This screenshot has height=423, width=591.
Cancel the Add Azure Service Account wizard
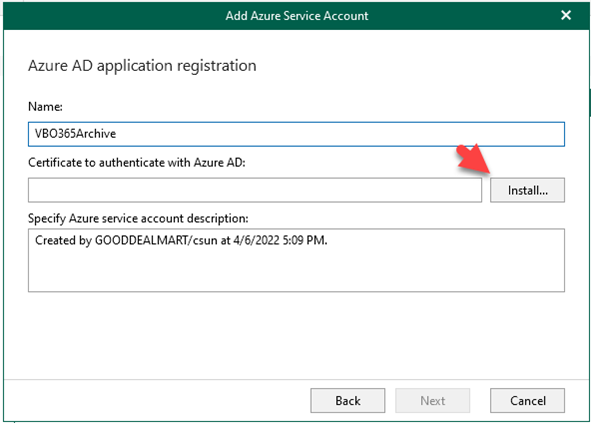527,400
